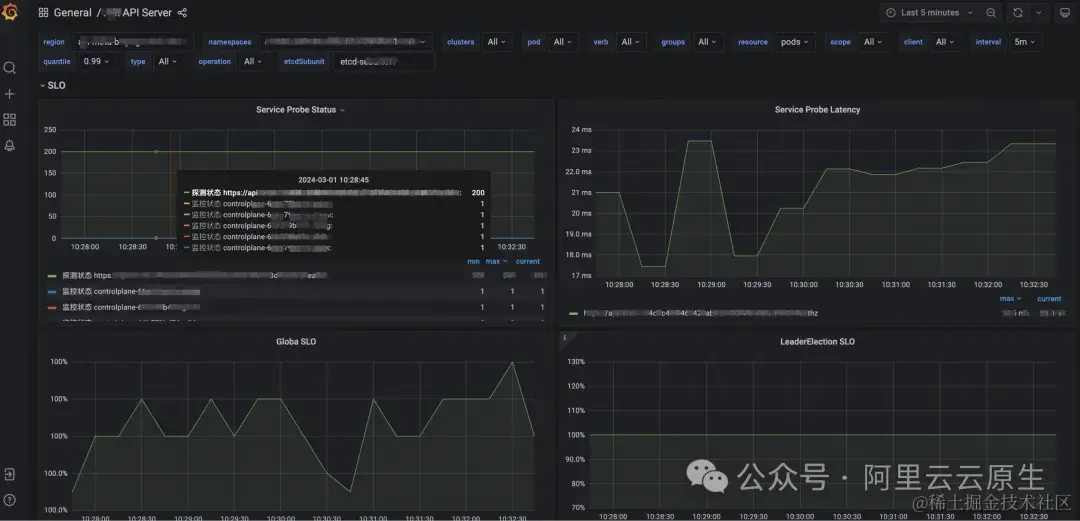Click green swatch in Service Probe Latency legend
Screen dimensions: 1080x521
[574, 313]
